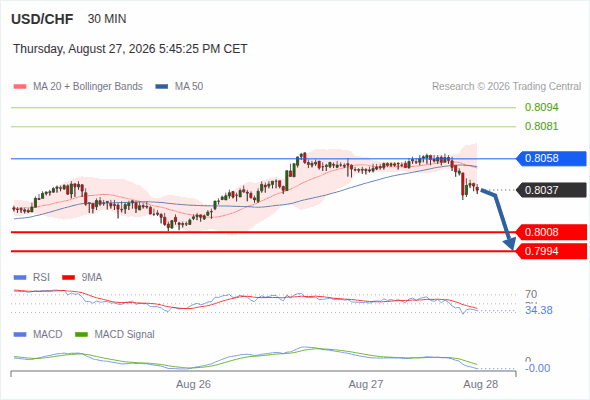Click the blue RSI legend marker
Viewport: 590px width, 400px height.
pos(20,278)
